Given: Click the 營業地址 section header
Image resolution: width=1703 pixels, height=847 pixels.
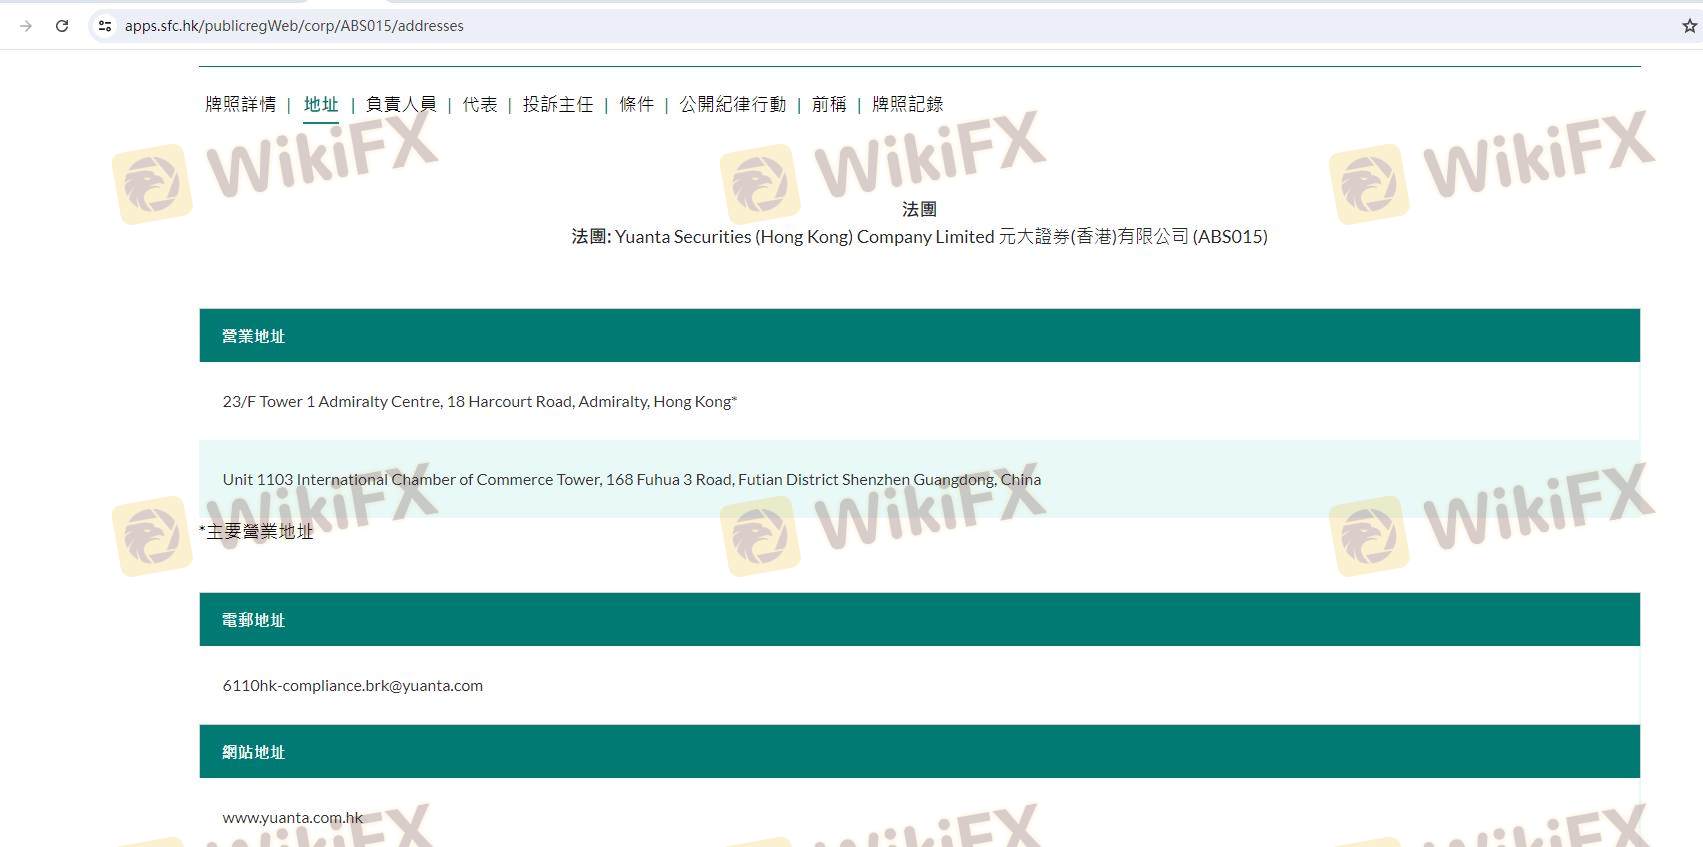Looking at the screenshot, I should pyautogui.click(x=254, y=336).
